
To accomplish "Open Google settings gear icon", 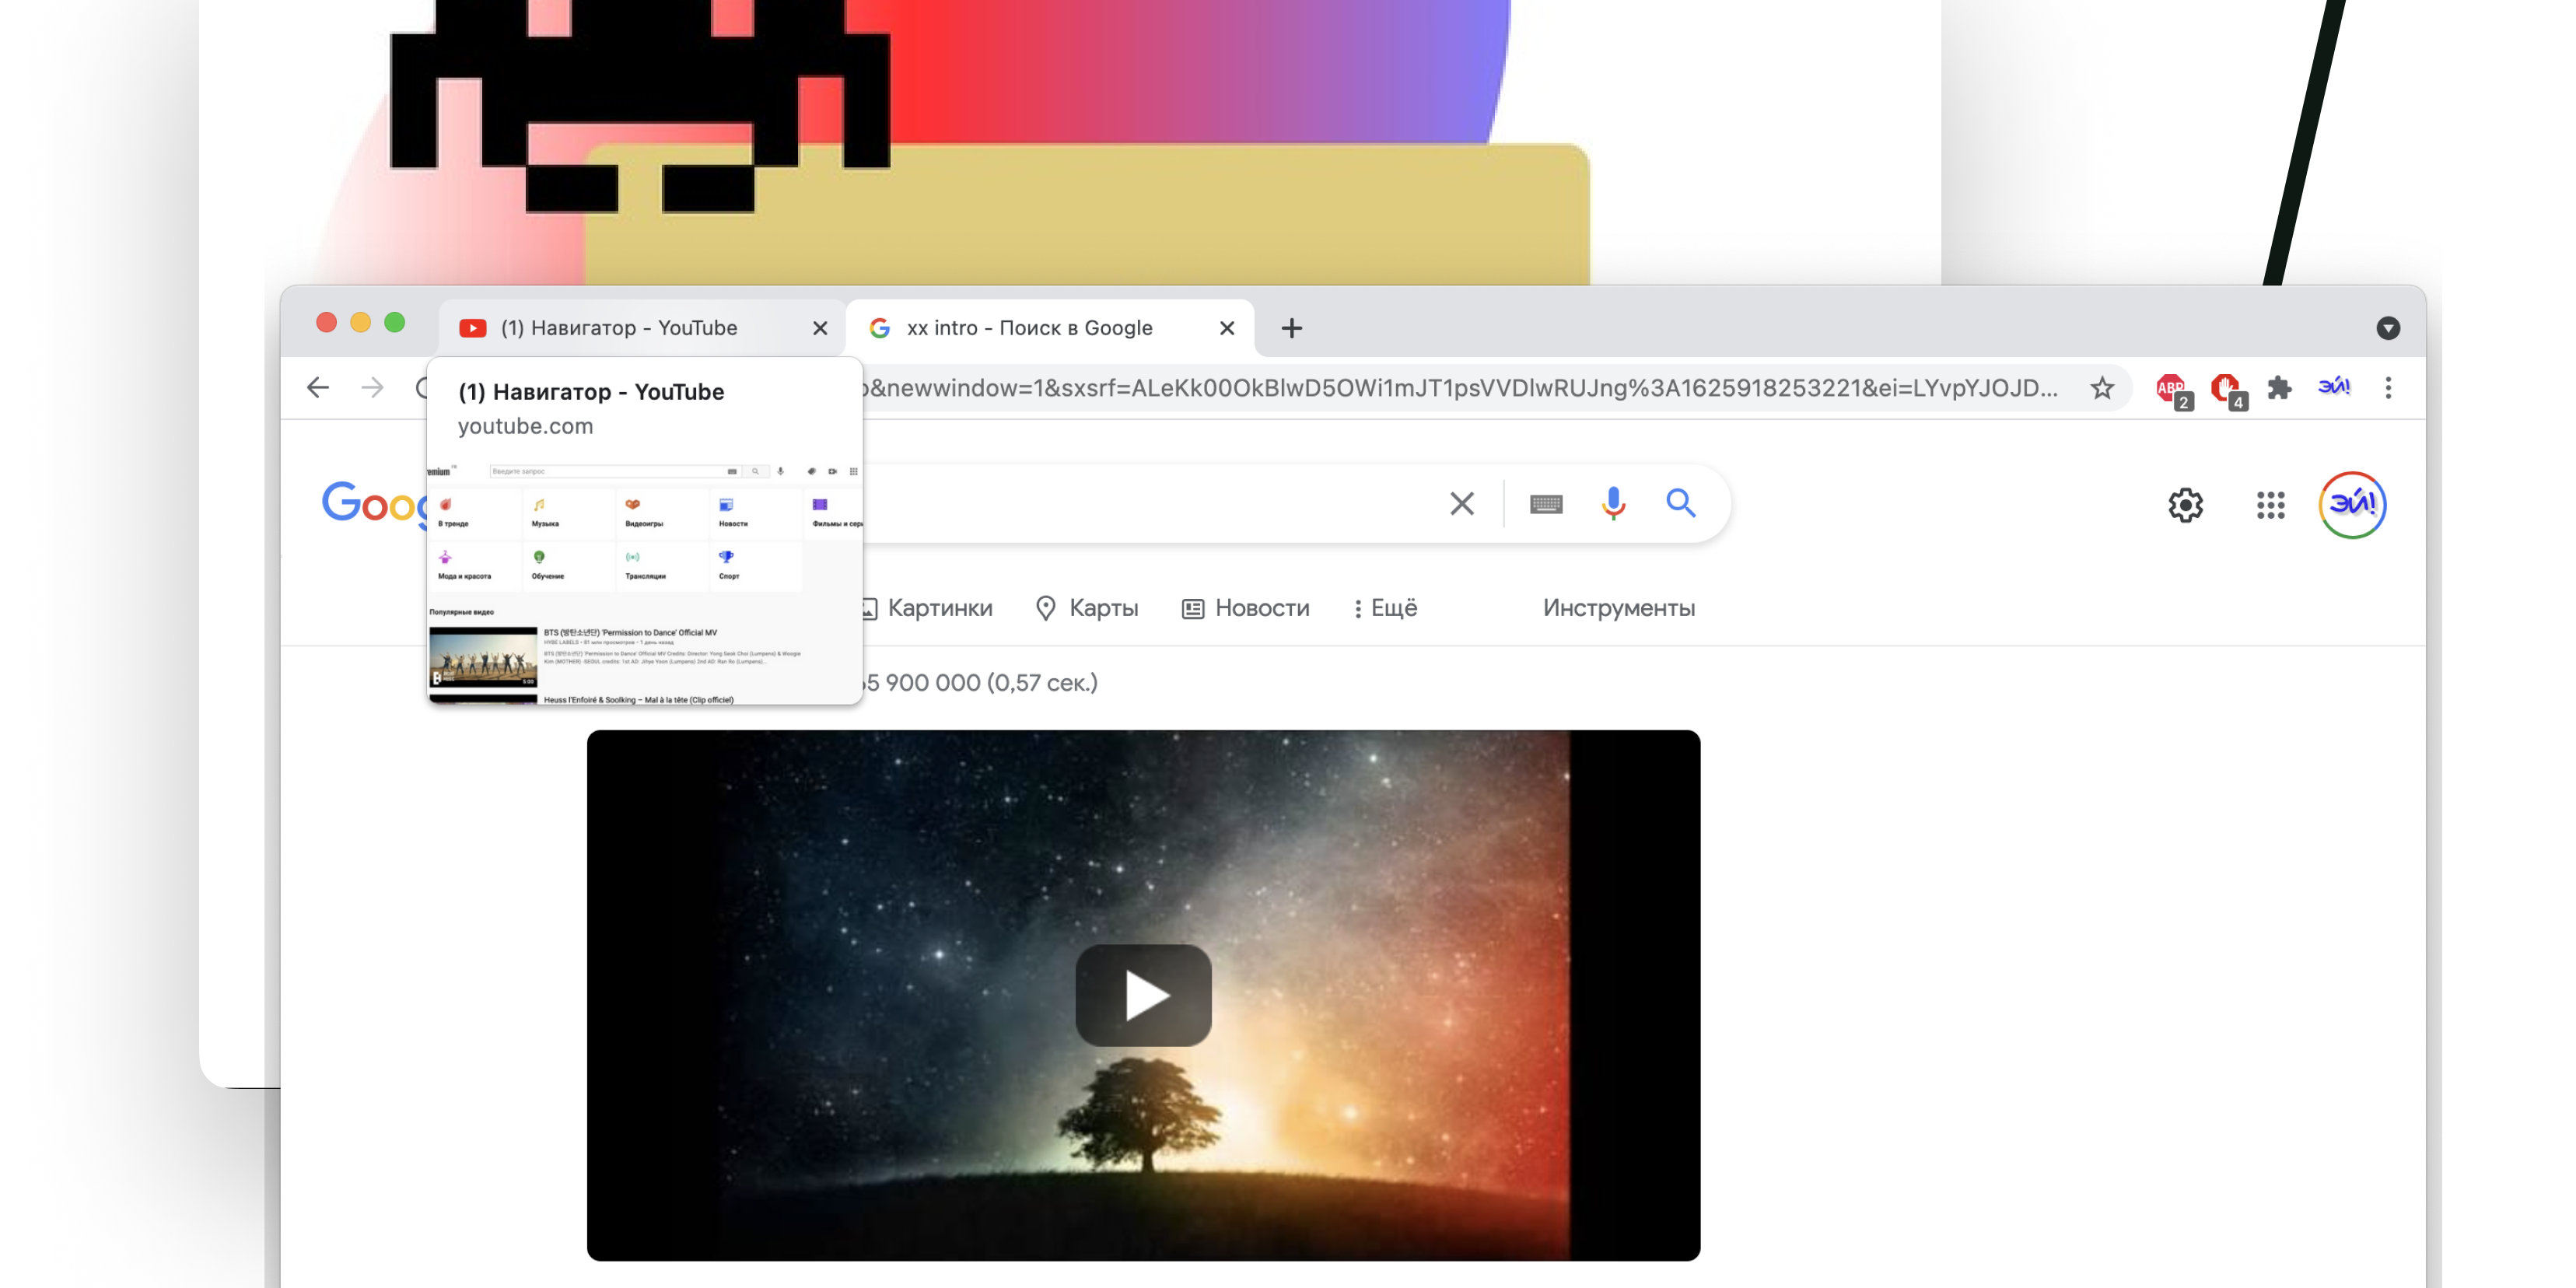I will tap(2185, 505).
